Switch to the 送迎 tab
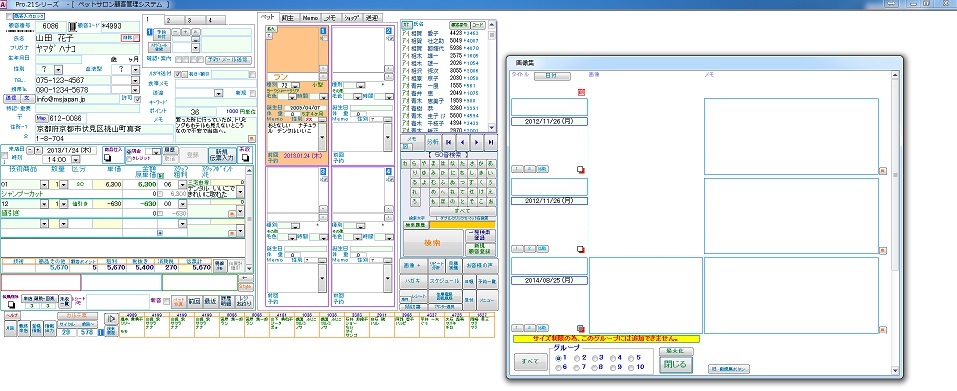The width and height of the screenshot is (957, 391). pyautogui.click(x=372, y=18)
